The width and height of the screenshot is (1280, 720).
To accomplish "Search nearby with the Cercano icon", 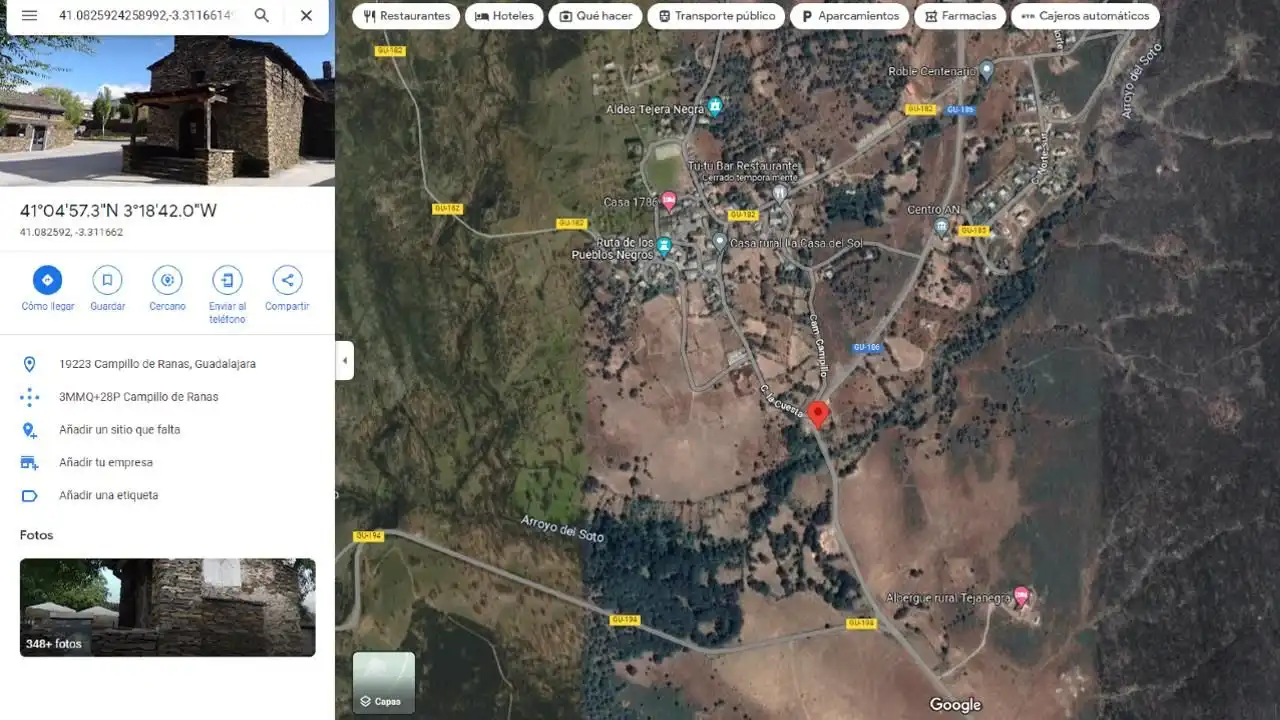I will (167, 280).
